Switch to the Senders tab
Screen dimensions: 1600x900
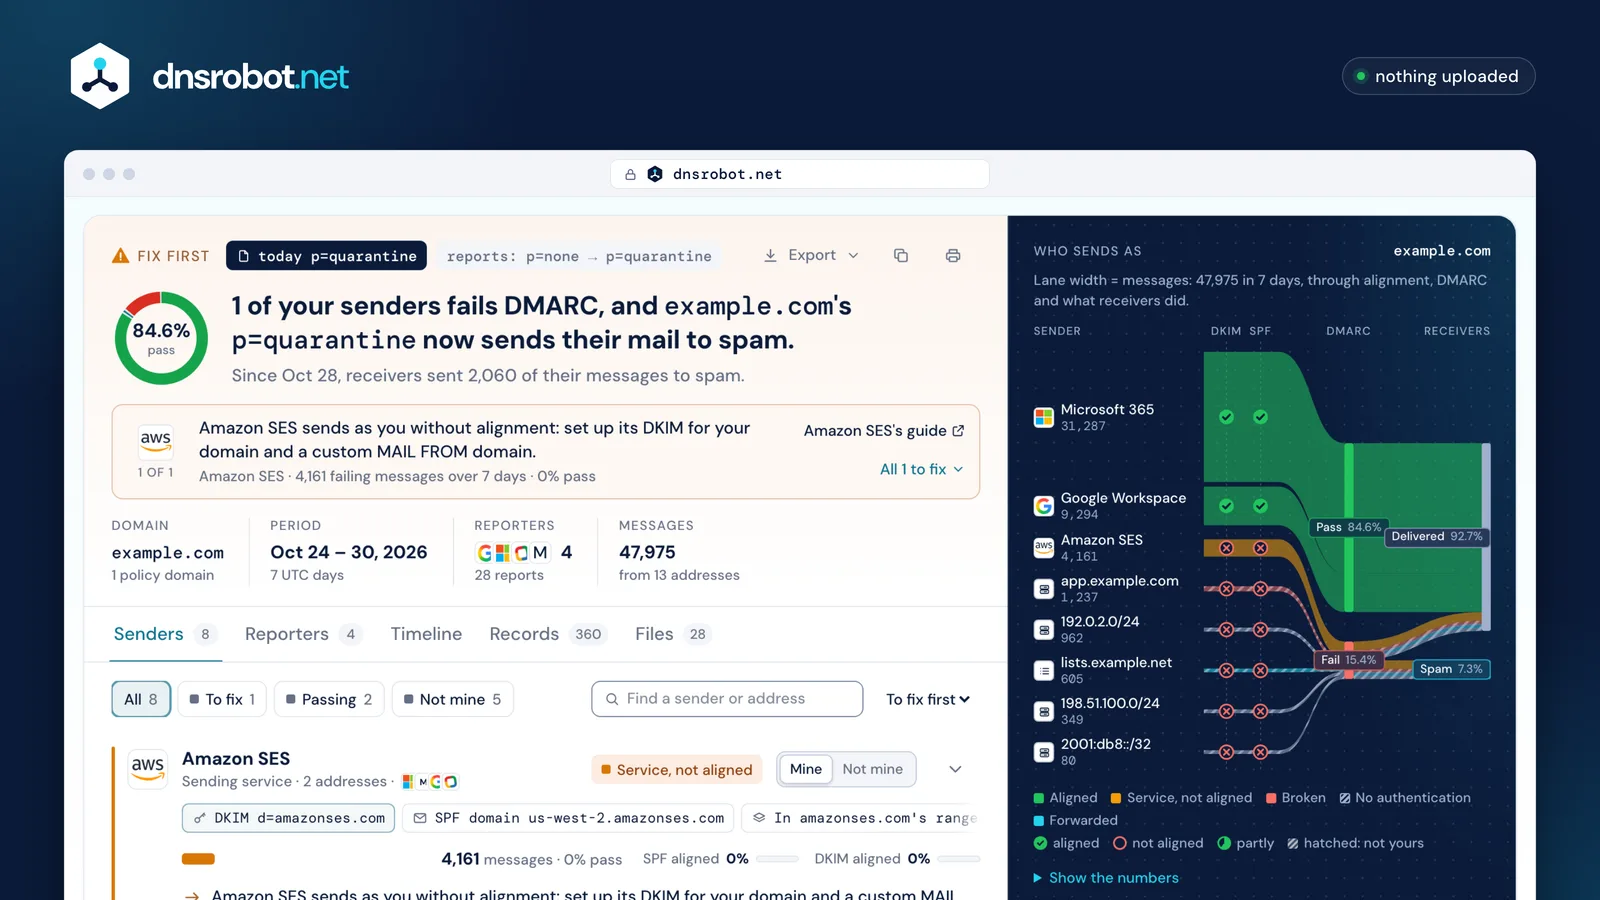pos(165,634)
